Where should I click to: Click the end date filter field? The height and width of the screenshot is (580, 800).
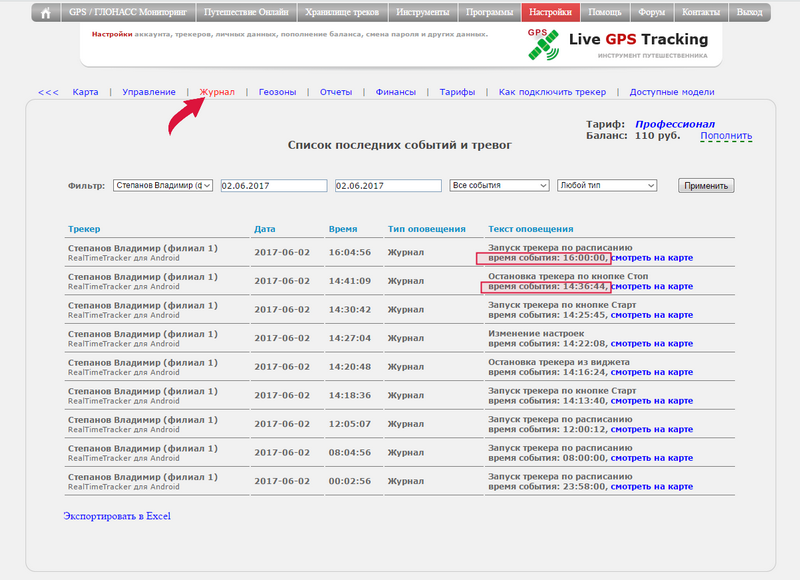tap(387, 186)
